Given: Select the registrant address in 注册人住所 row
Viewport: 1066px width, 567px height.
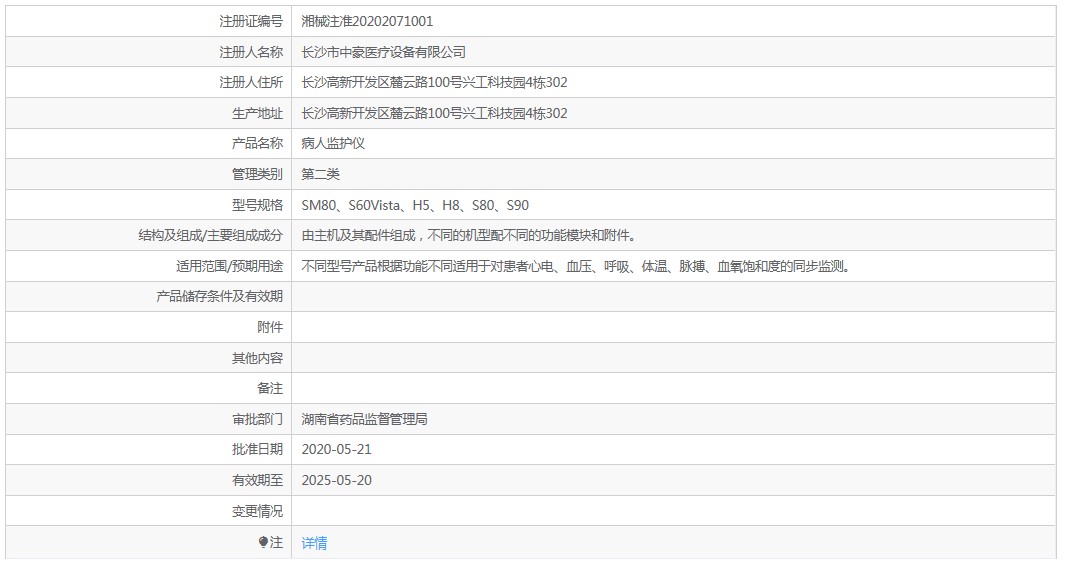Looking at the screenshot, I should coord(434,82).
